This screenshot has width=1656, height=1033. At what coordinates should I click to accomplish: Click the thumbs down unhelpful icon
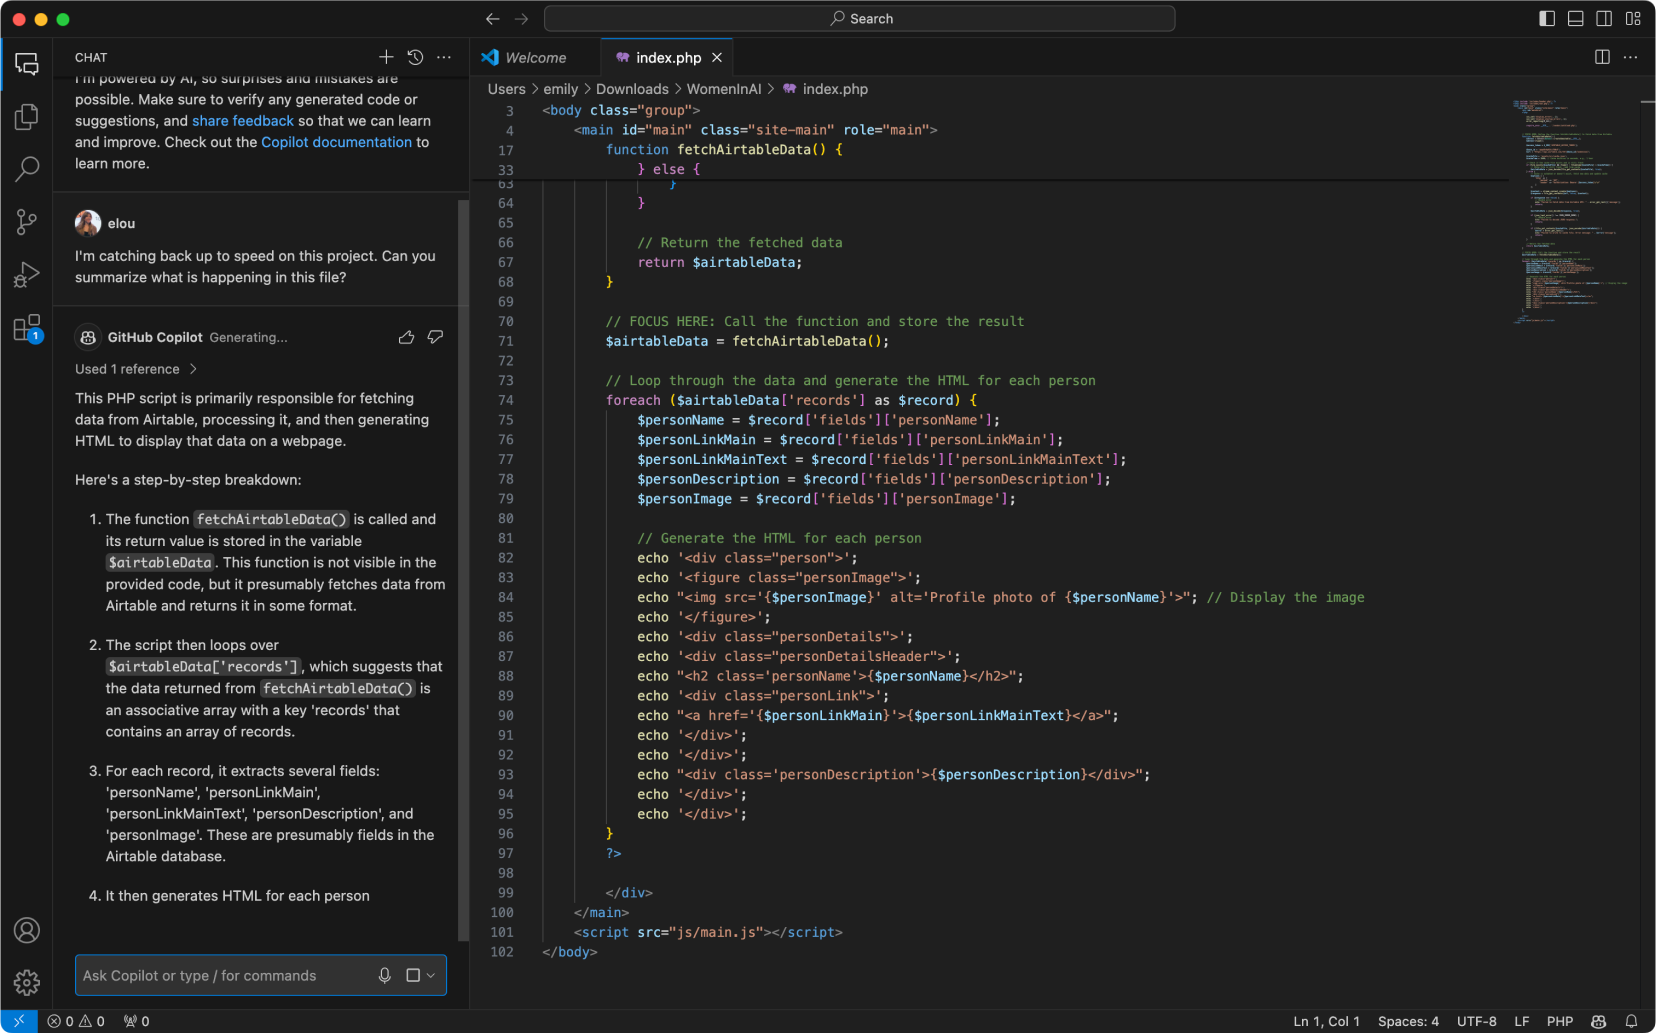(435, 338)
